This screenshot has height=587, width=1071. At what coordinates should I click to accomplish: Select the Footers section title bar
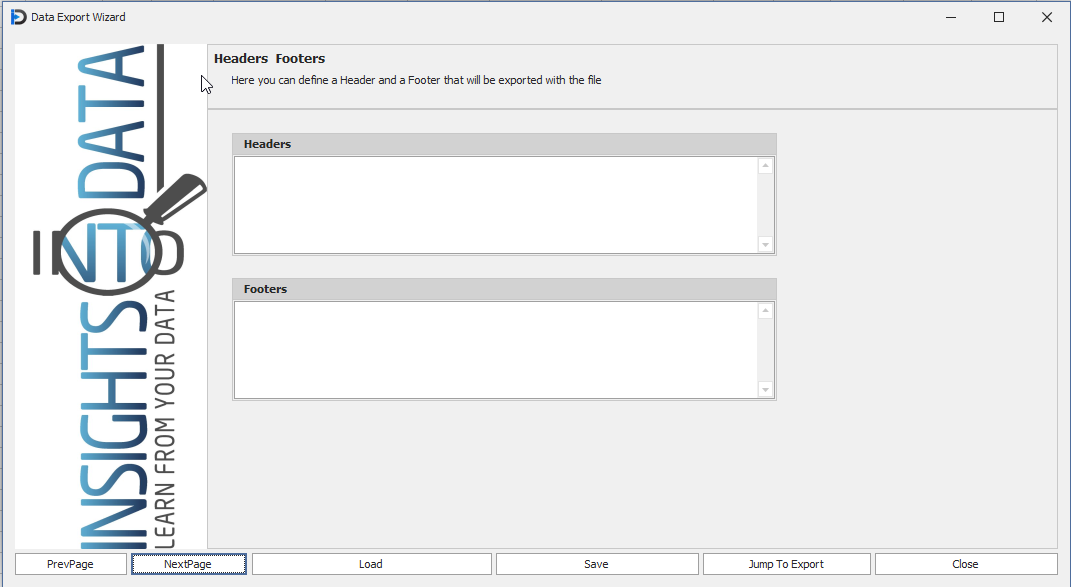504,289
